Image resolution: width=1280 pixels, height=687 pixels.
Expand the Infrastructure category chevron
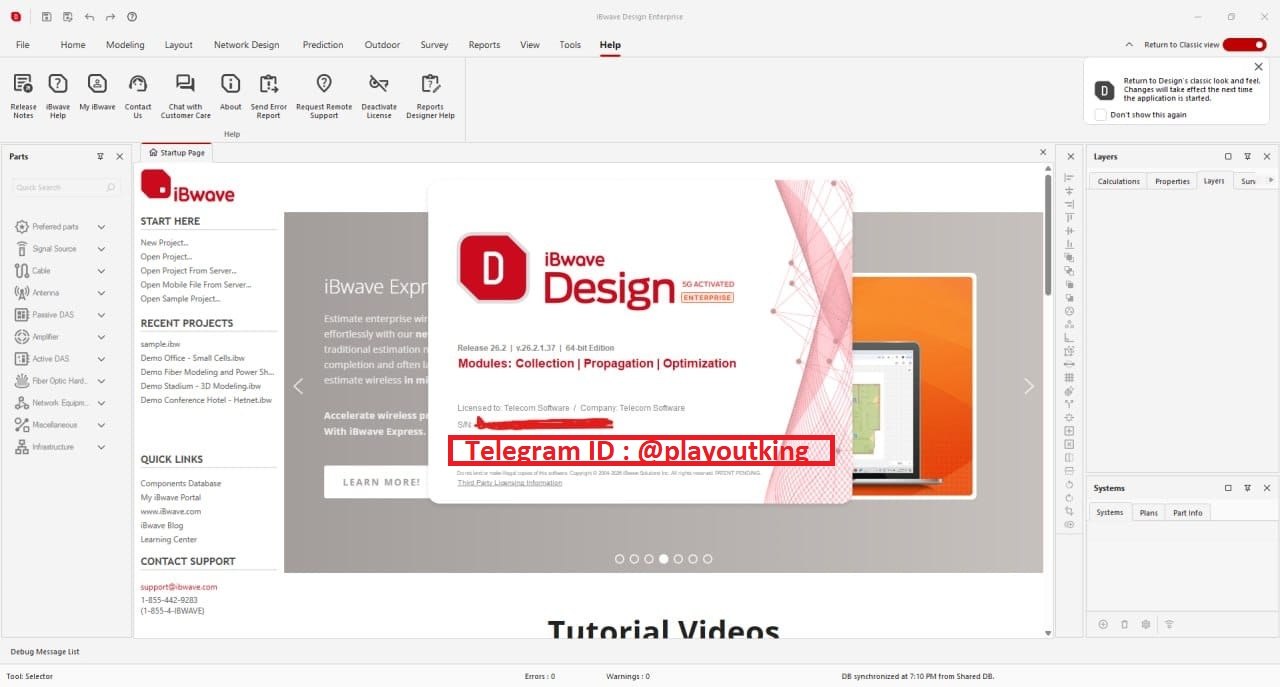click(101, 447)
